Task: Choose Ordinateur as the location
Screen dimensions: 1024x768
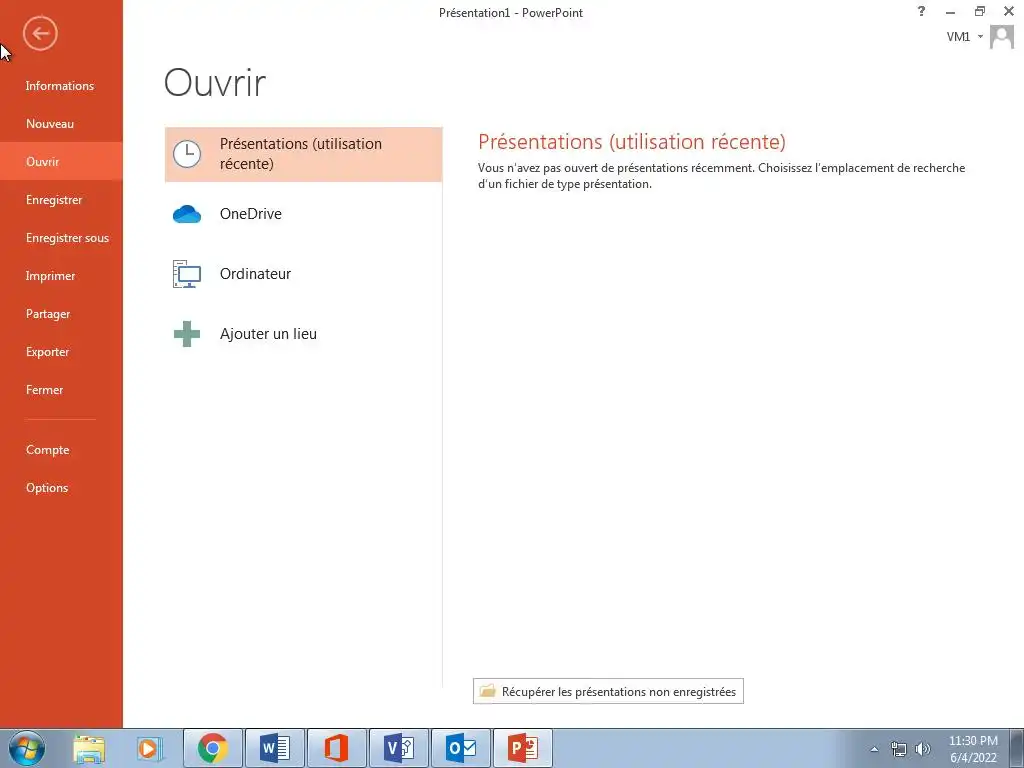Action: (x=304, y=274)
